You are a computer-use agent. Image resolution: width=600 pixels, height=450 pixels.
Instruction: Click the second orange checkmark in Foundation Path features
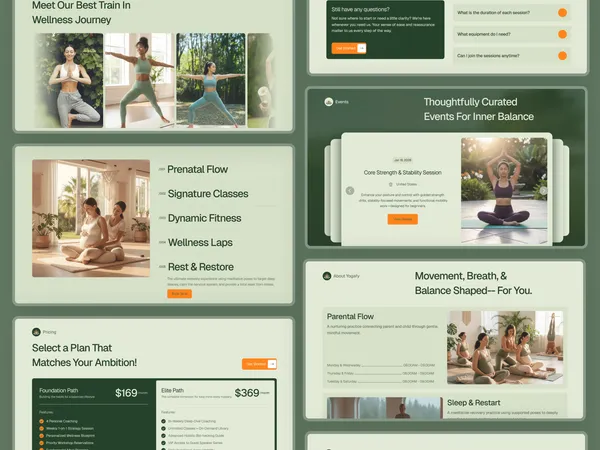click(x=41, y=429)
